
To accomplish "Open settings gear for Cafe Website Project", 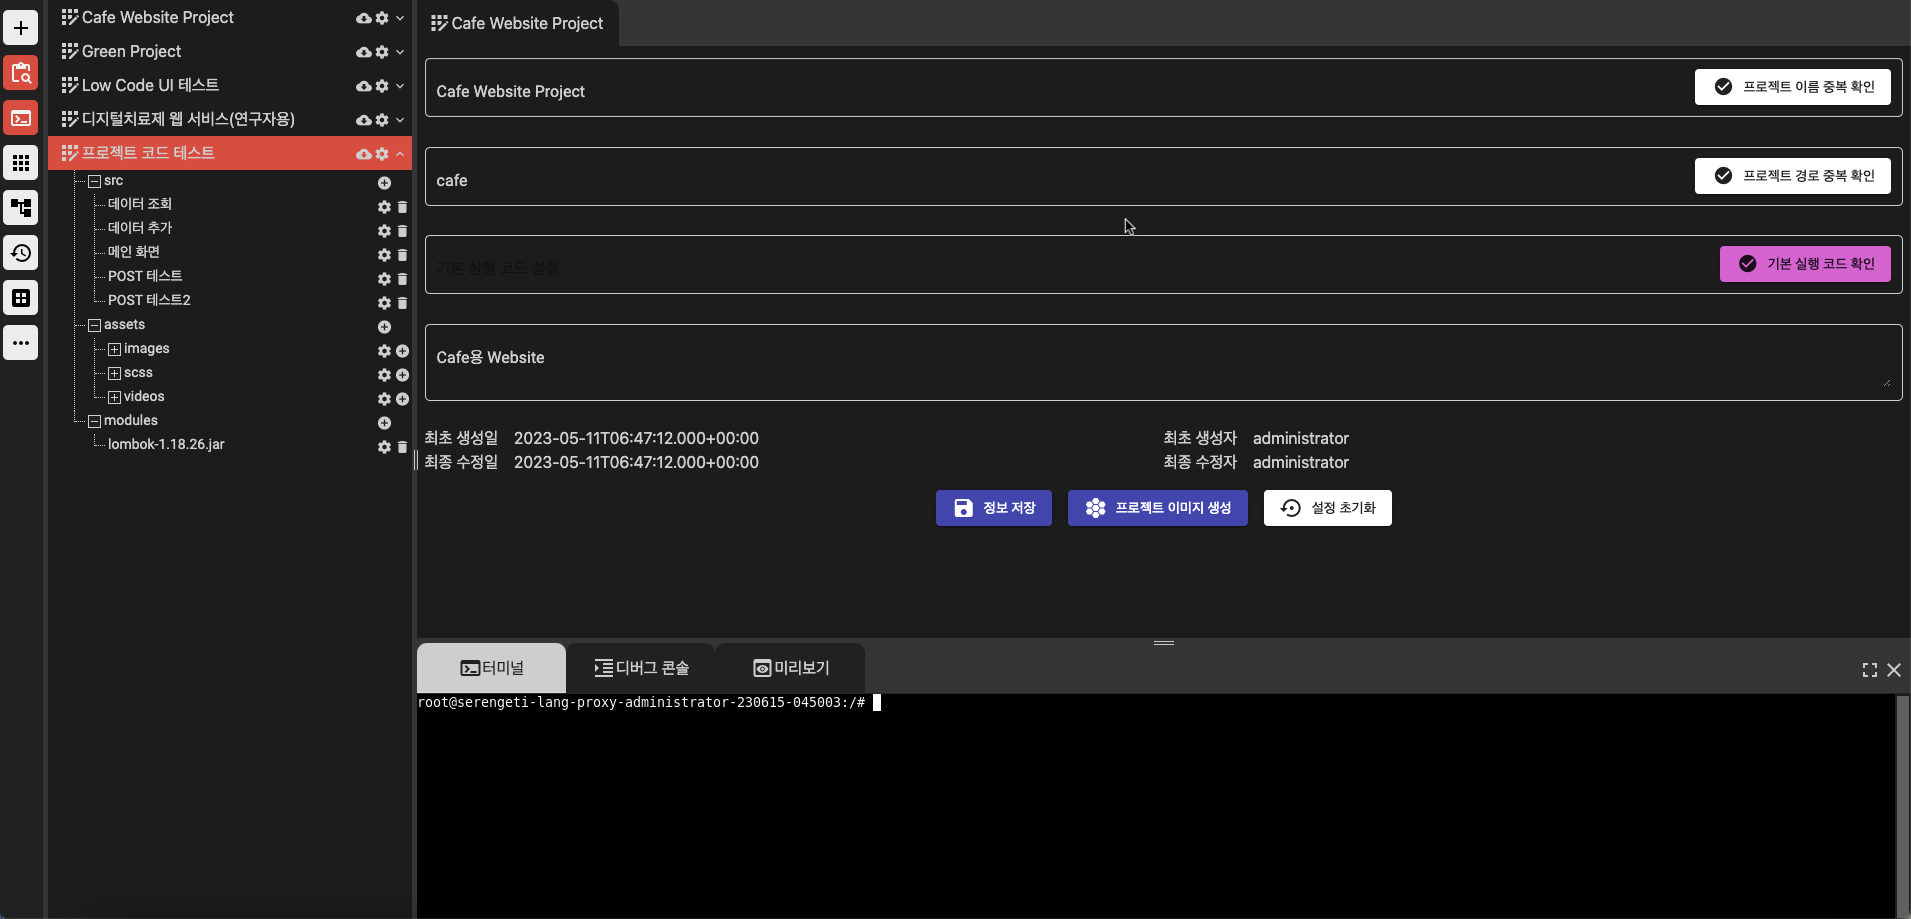I will pyautogui.click(x=381, y=18).
